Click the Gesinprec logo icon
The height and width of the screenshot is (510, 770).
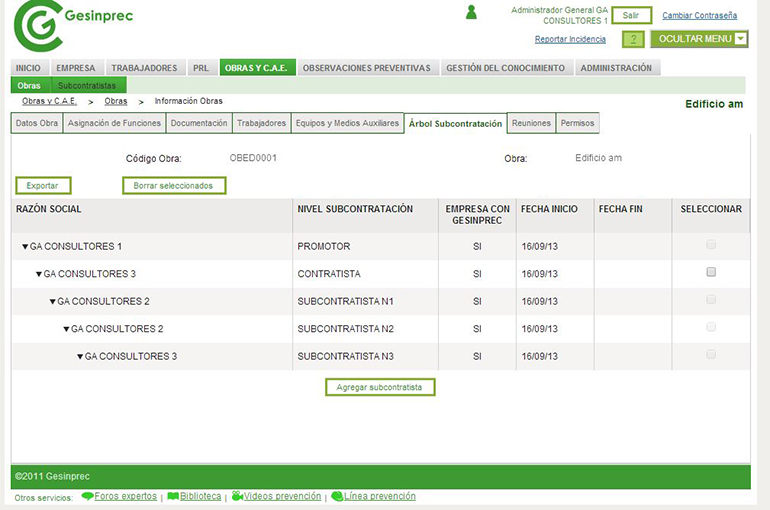click(x=36, y=26)
